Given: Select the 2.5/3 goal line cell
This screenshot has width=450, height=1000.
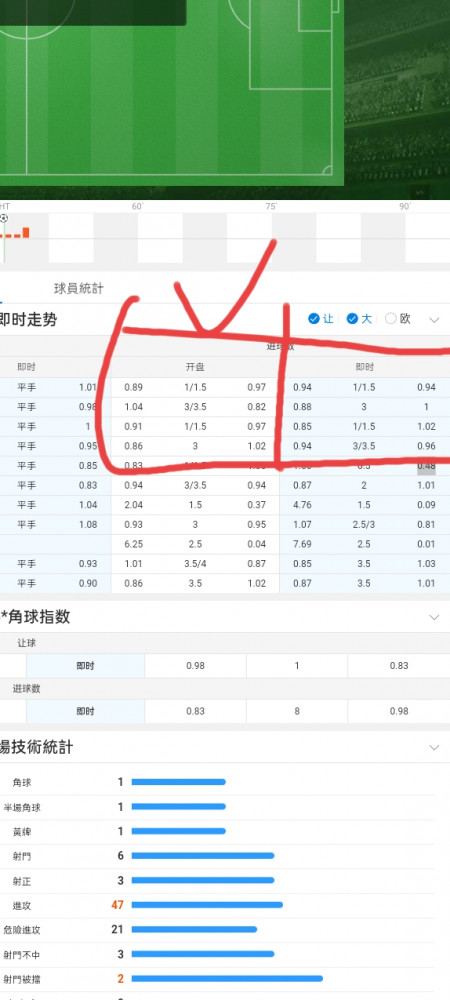Looking at the screenshot, I should [365, 525].
